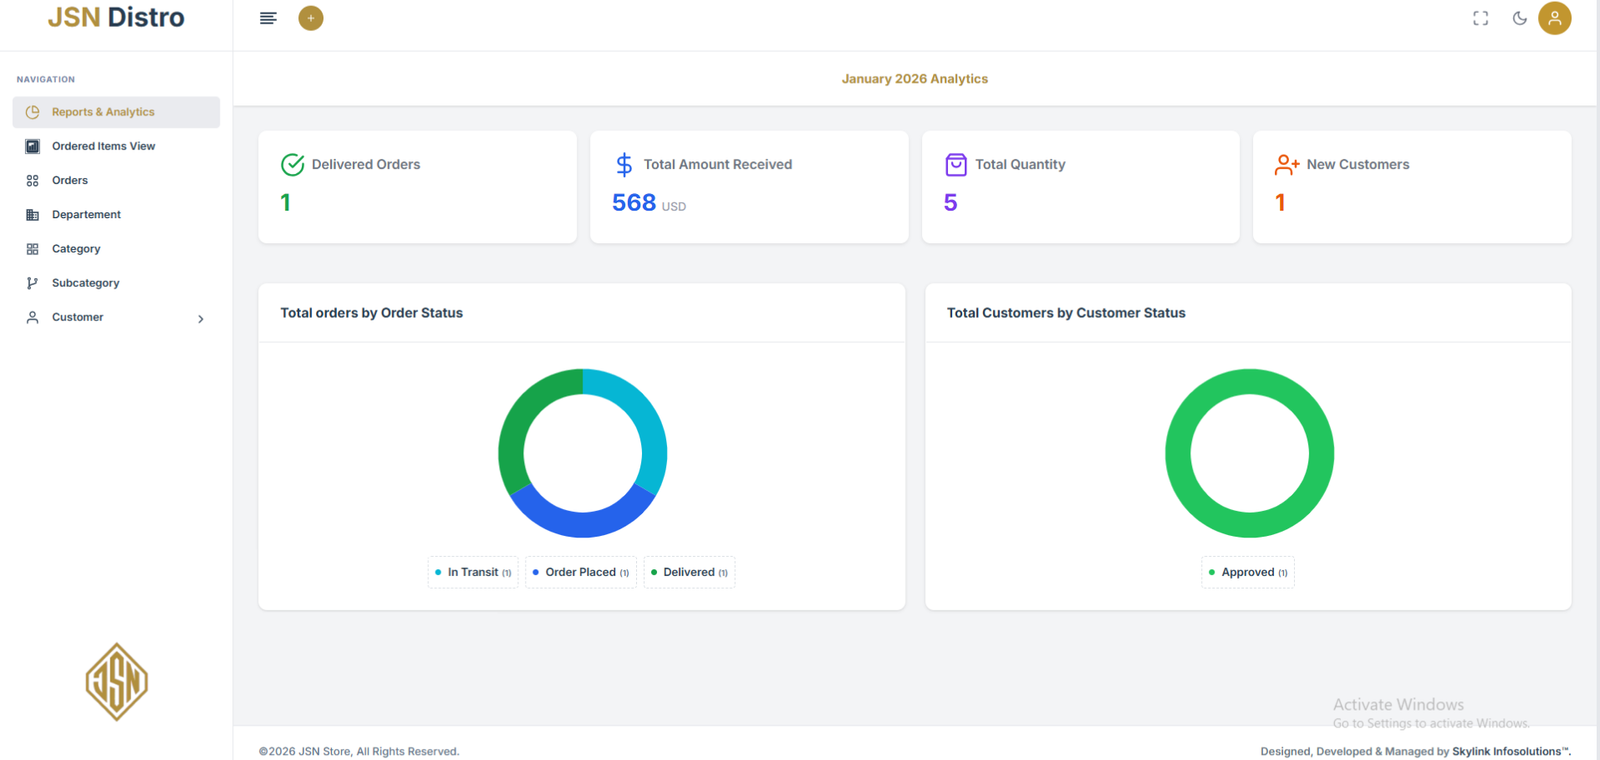
Task: Go to Ordered Items View
Action: click(103, 146)
